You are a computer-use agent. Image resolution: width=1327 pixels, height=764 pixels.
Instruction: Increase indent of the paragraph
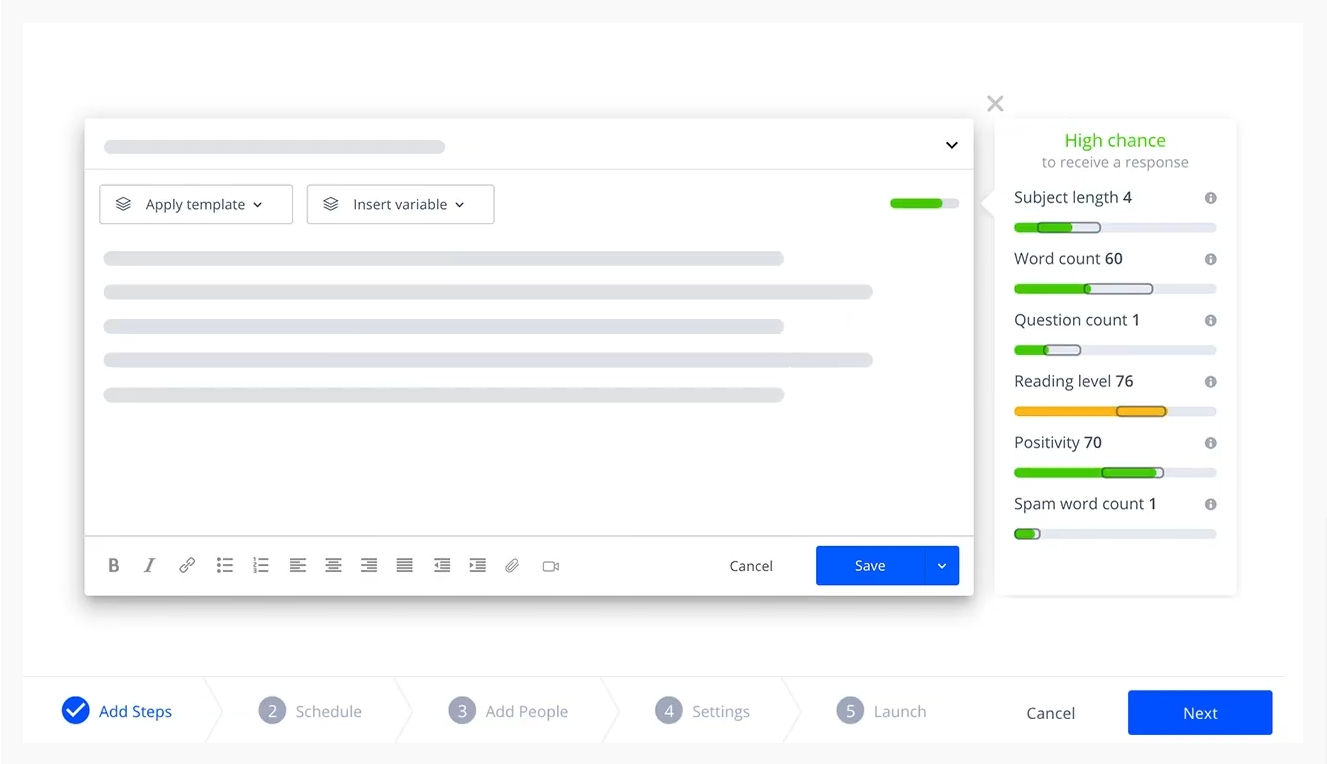[x=478, y=566]
